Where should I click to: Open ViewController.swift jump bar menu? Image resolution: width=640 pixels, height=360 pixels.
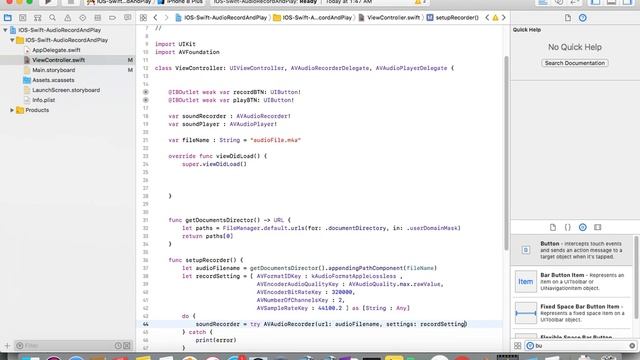389,18
